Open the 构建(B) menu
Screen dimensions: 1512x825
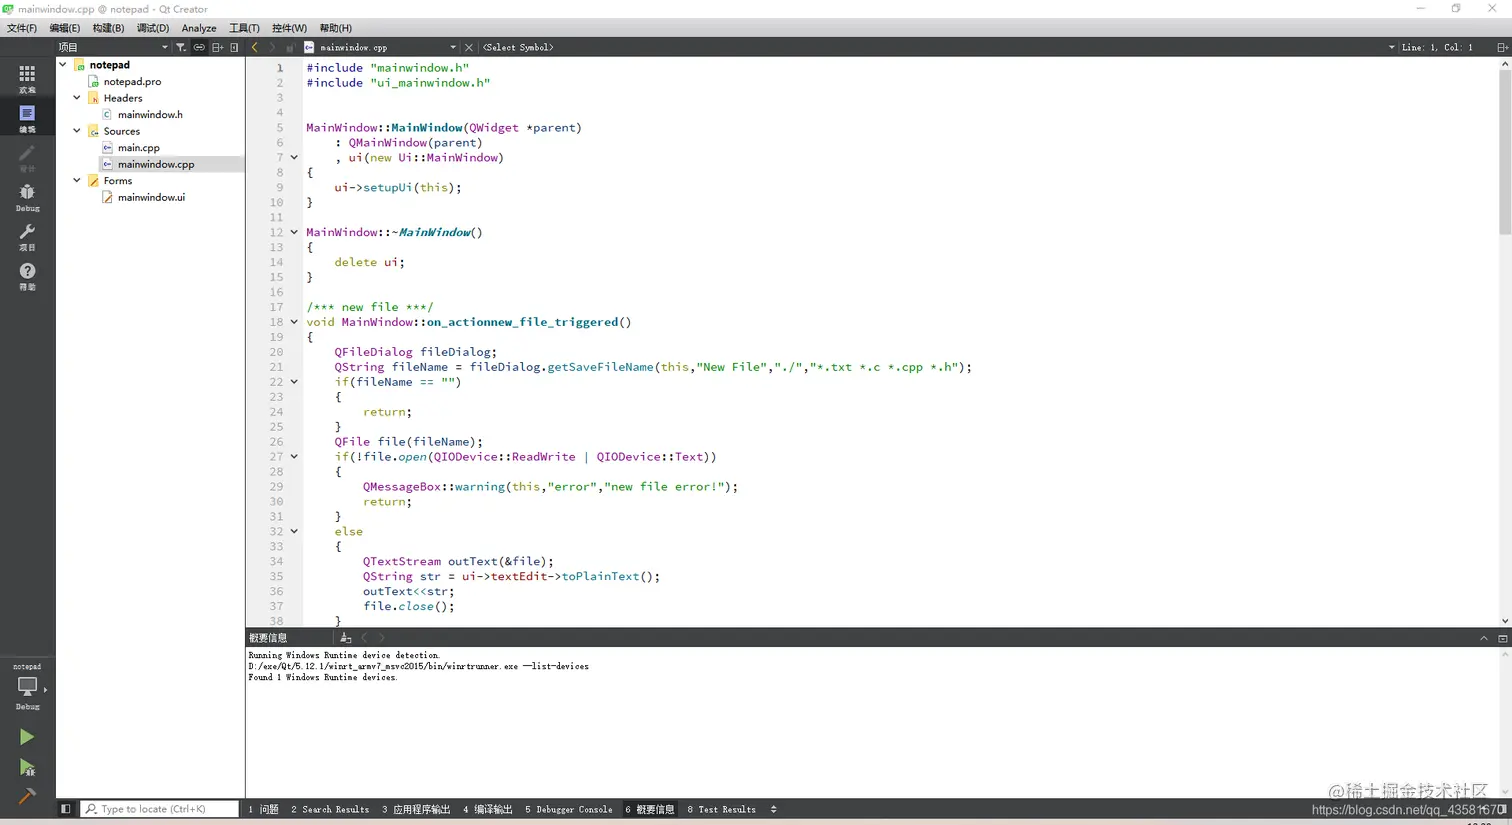click(x=108, y=28)
